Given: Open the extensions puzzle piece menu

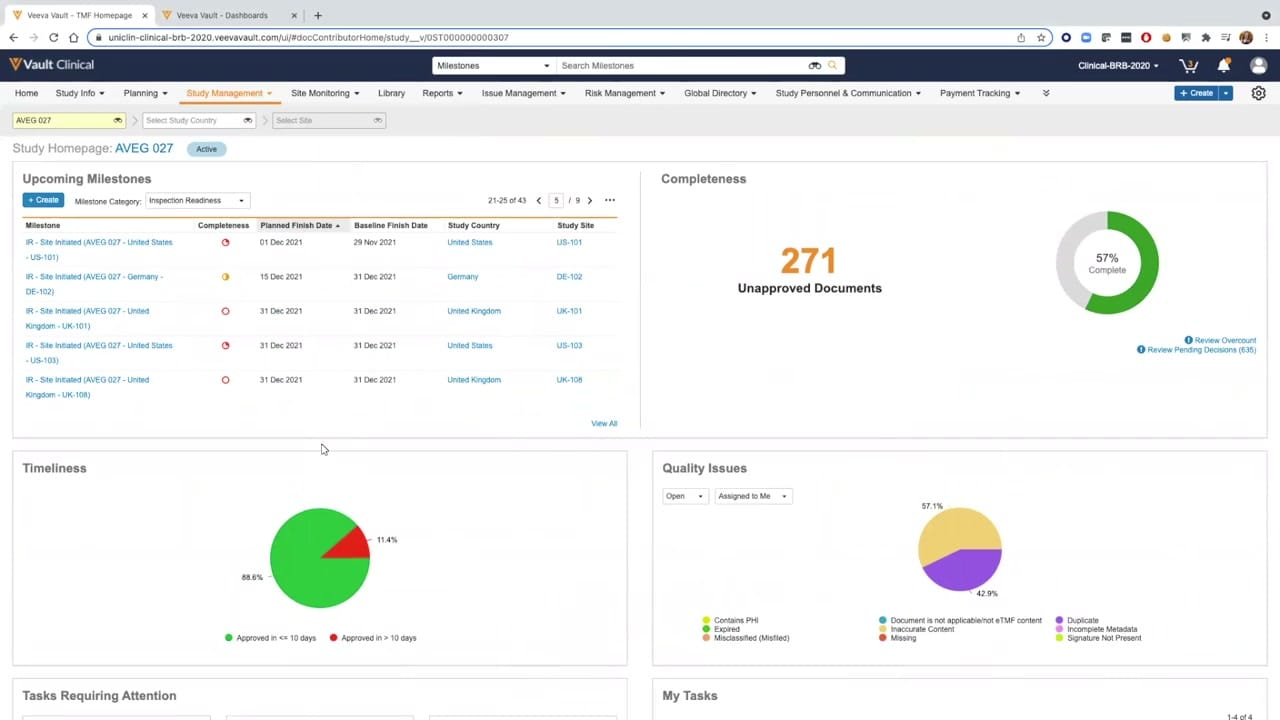Looking at the screenshot, I should pyautogui.click(x=1206, y=37).
